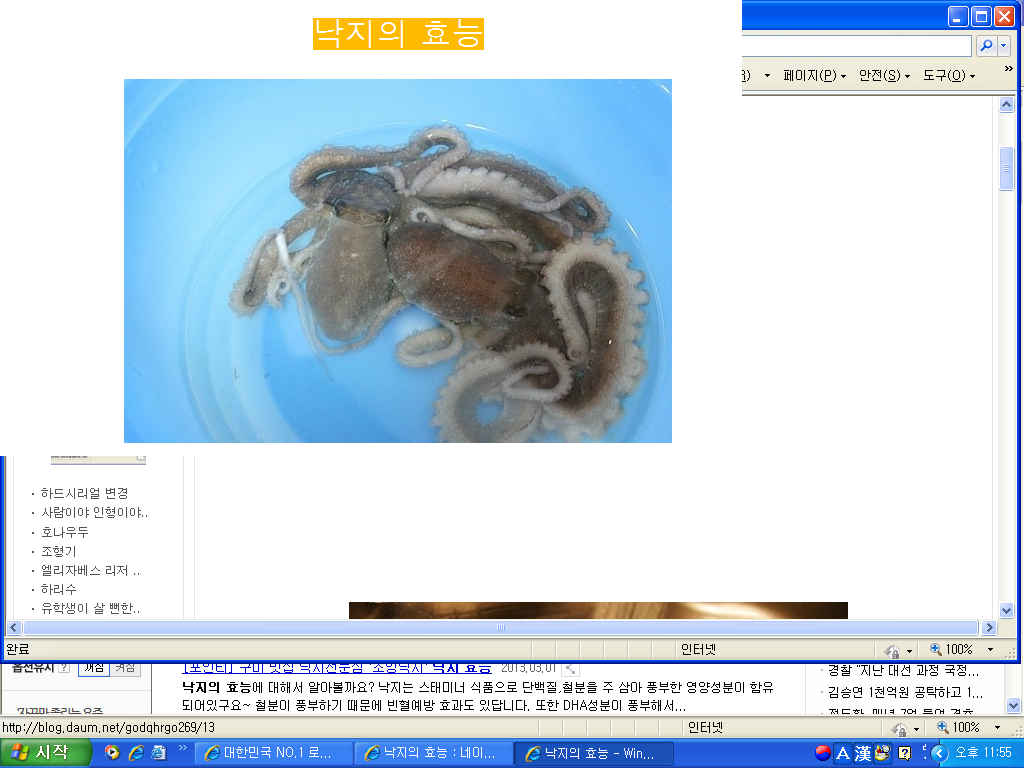This screenshot has width=1024, height=768.
Task: Open the 엘리자베스 리저 sidebar link
Action: click(x=89, y=570)
